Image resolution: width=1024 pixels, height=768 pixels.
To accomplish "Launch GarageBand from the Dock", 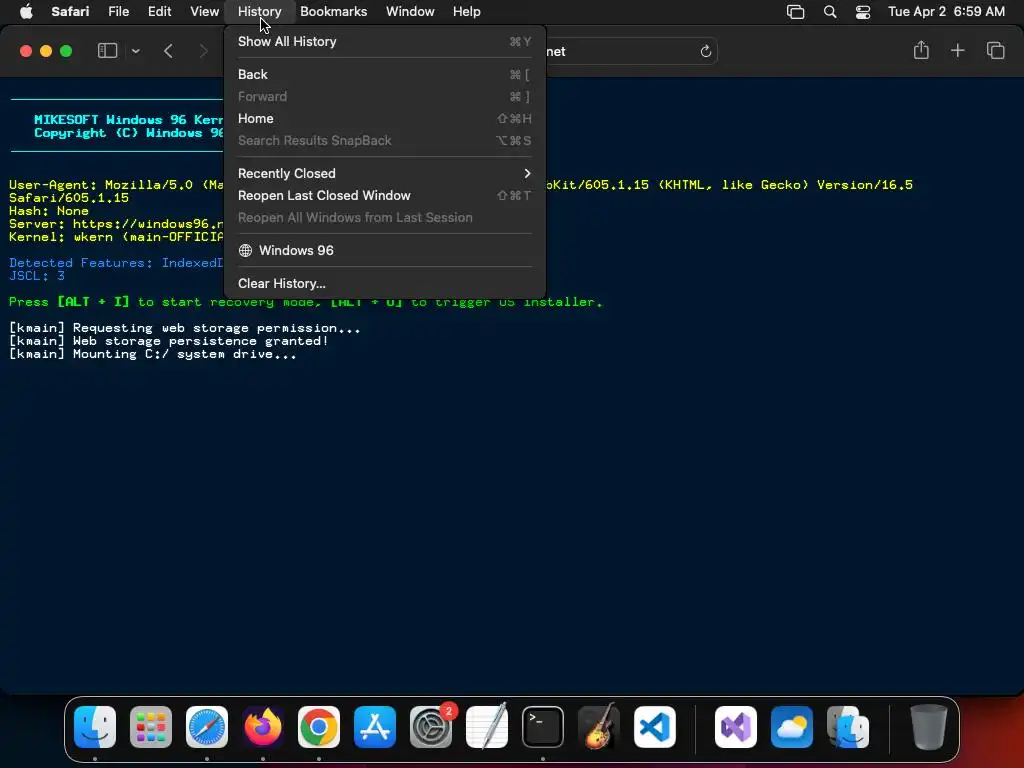I will click(x=599, y=727).
